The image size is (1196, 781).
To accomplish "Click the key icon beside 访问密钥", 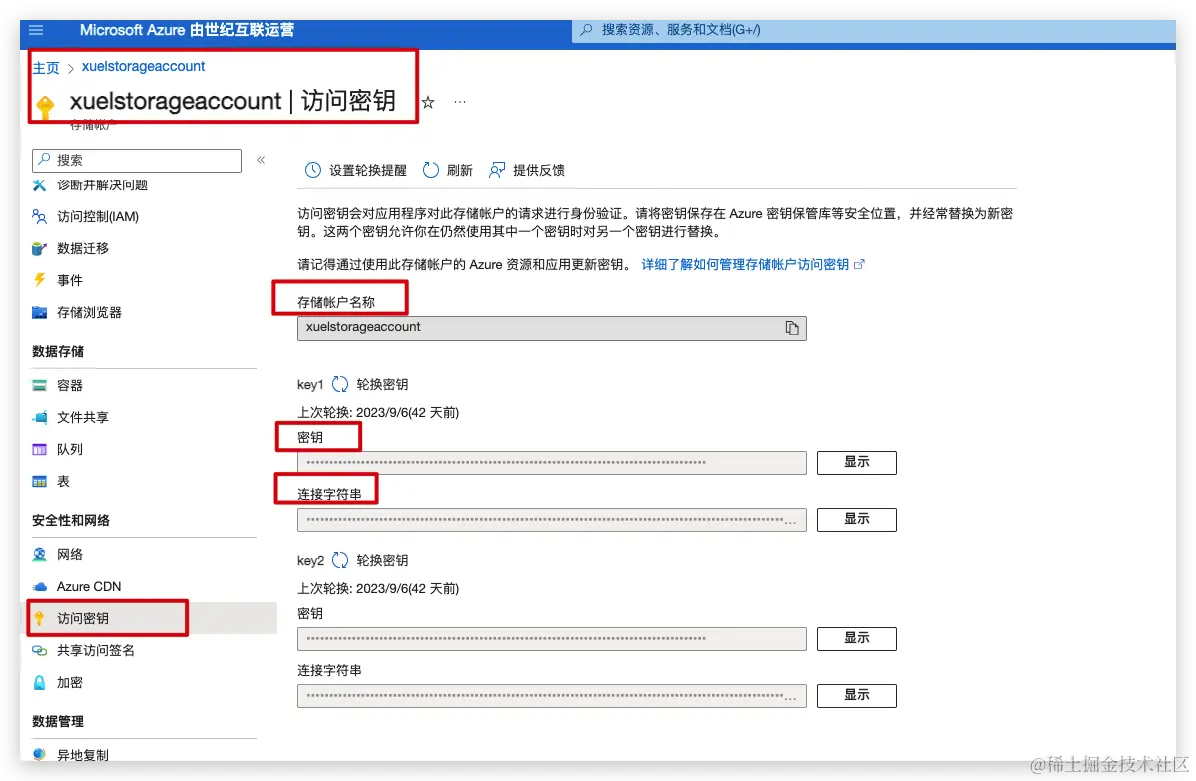I will pos(40,619).
